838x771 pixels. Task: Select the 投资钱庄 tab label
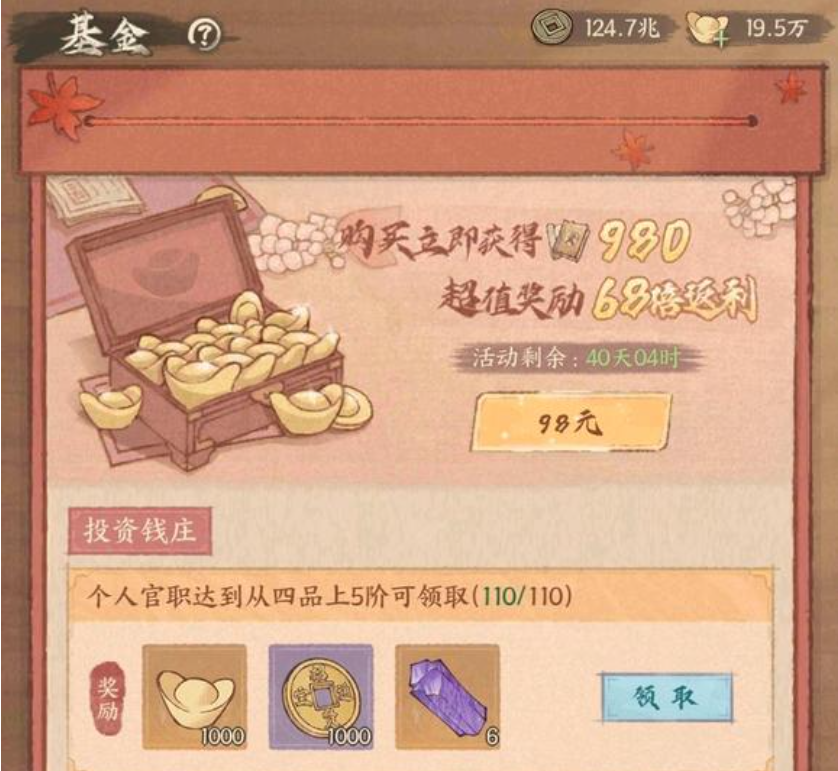pyautogui.click(x=139, y=531)
